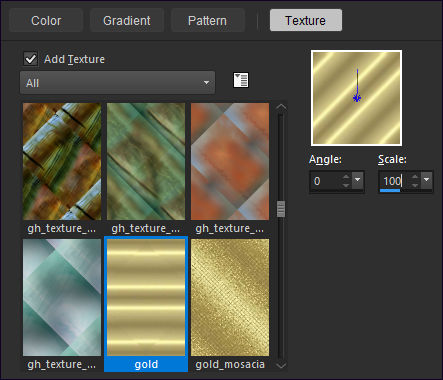Select the gold texture thumbnail
The width and height of the screenshot is (443, 380).
(146, 297)
